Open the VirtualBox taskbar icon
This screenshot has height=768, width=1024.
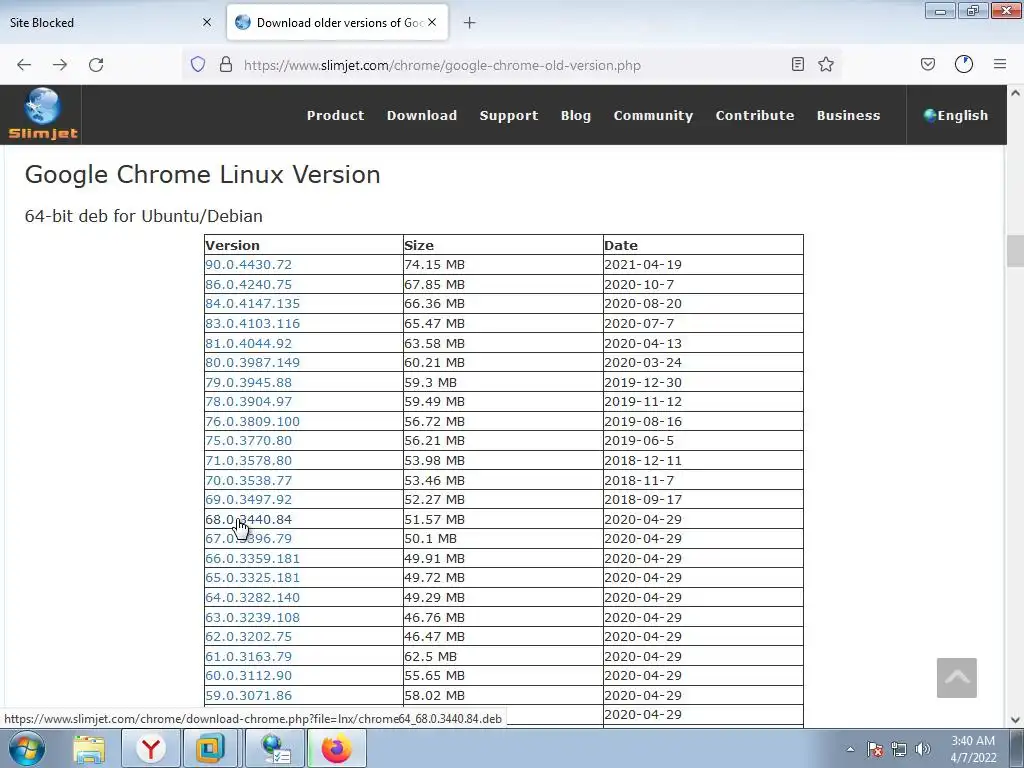[x=210, y=749]
